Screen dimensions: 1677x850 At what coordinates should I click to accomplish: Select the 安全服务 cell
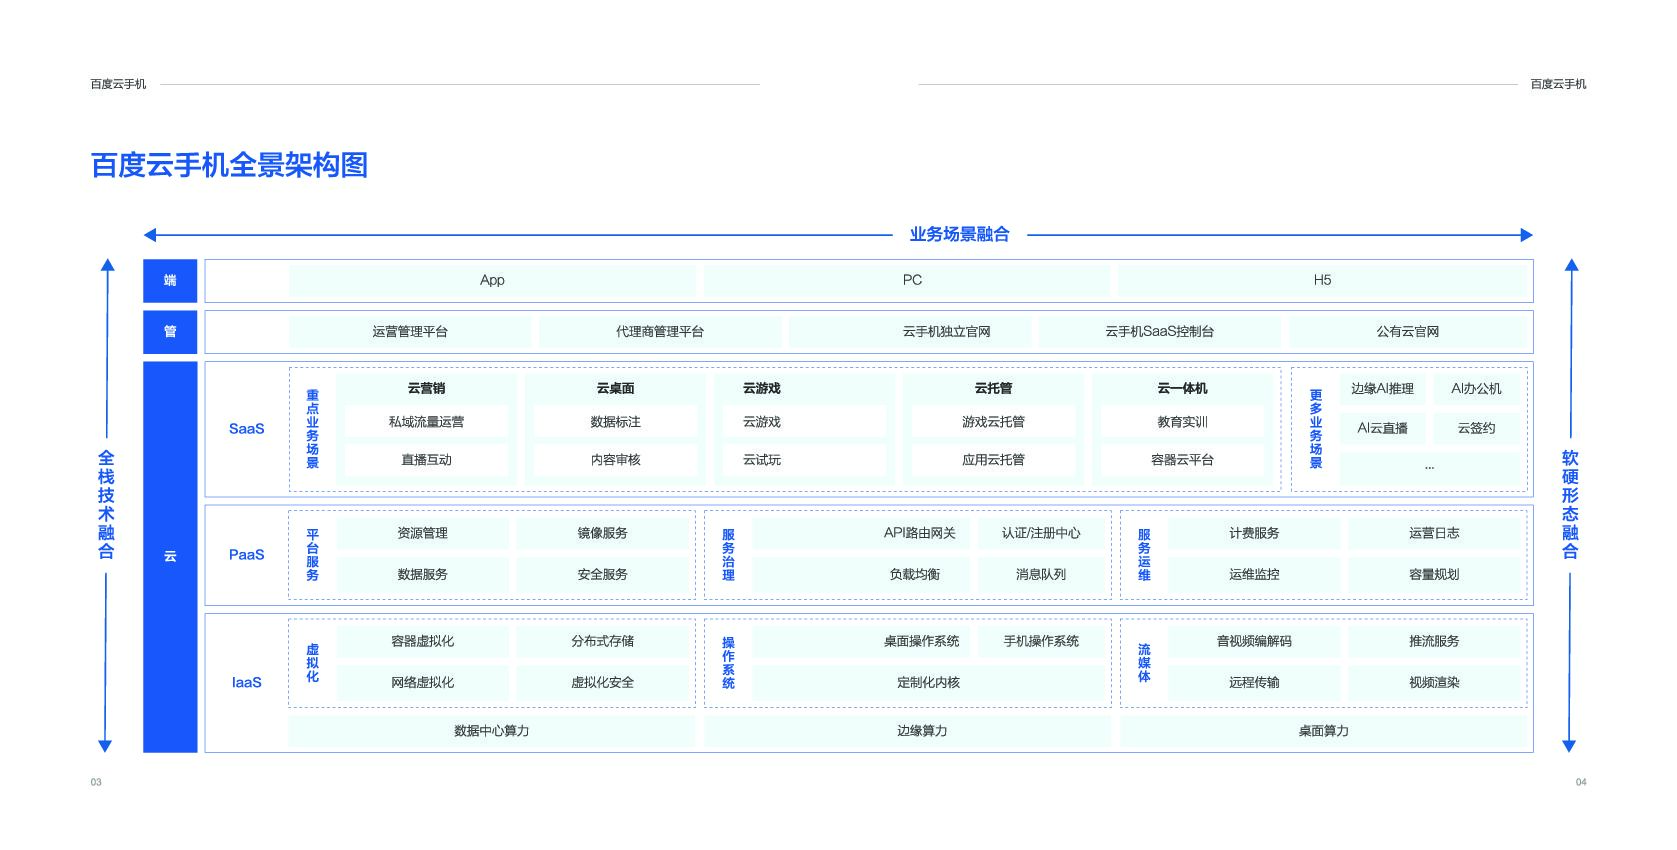pyautogui.click(x=602, y=574)
